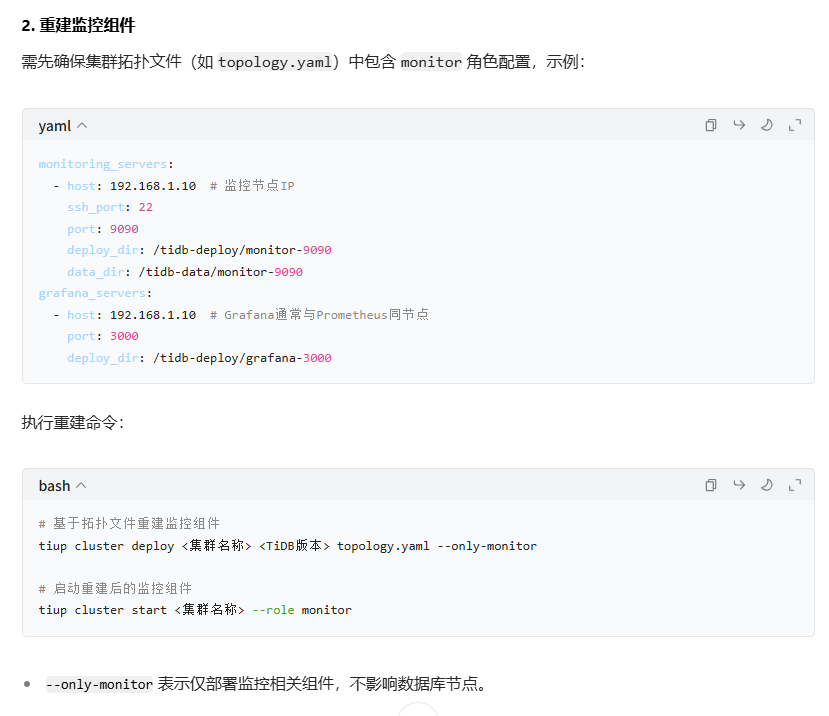The height and width of the screenshot is (716, 829).
Task: Collapse the bash code block
Action: click(79, 485)
